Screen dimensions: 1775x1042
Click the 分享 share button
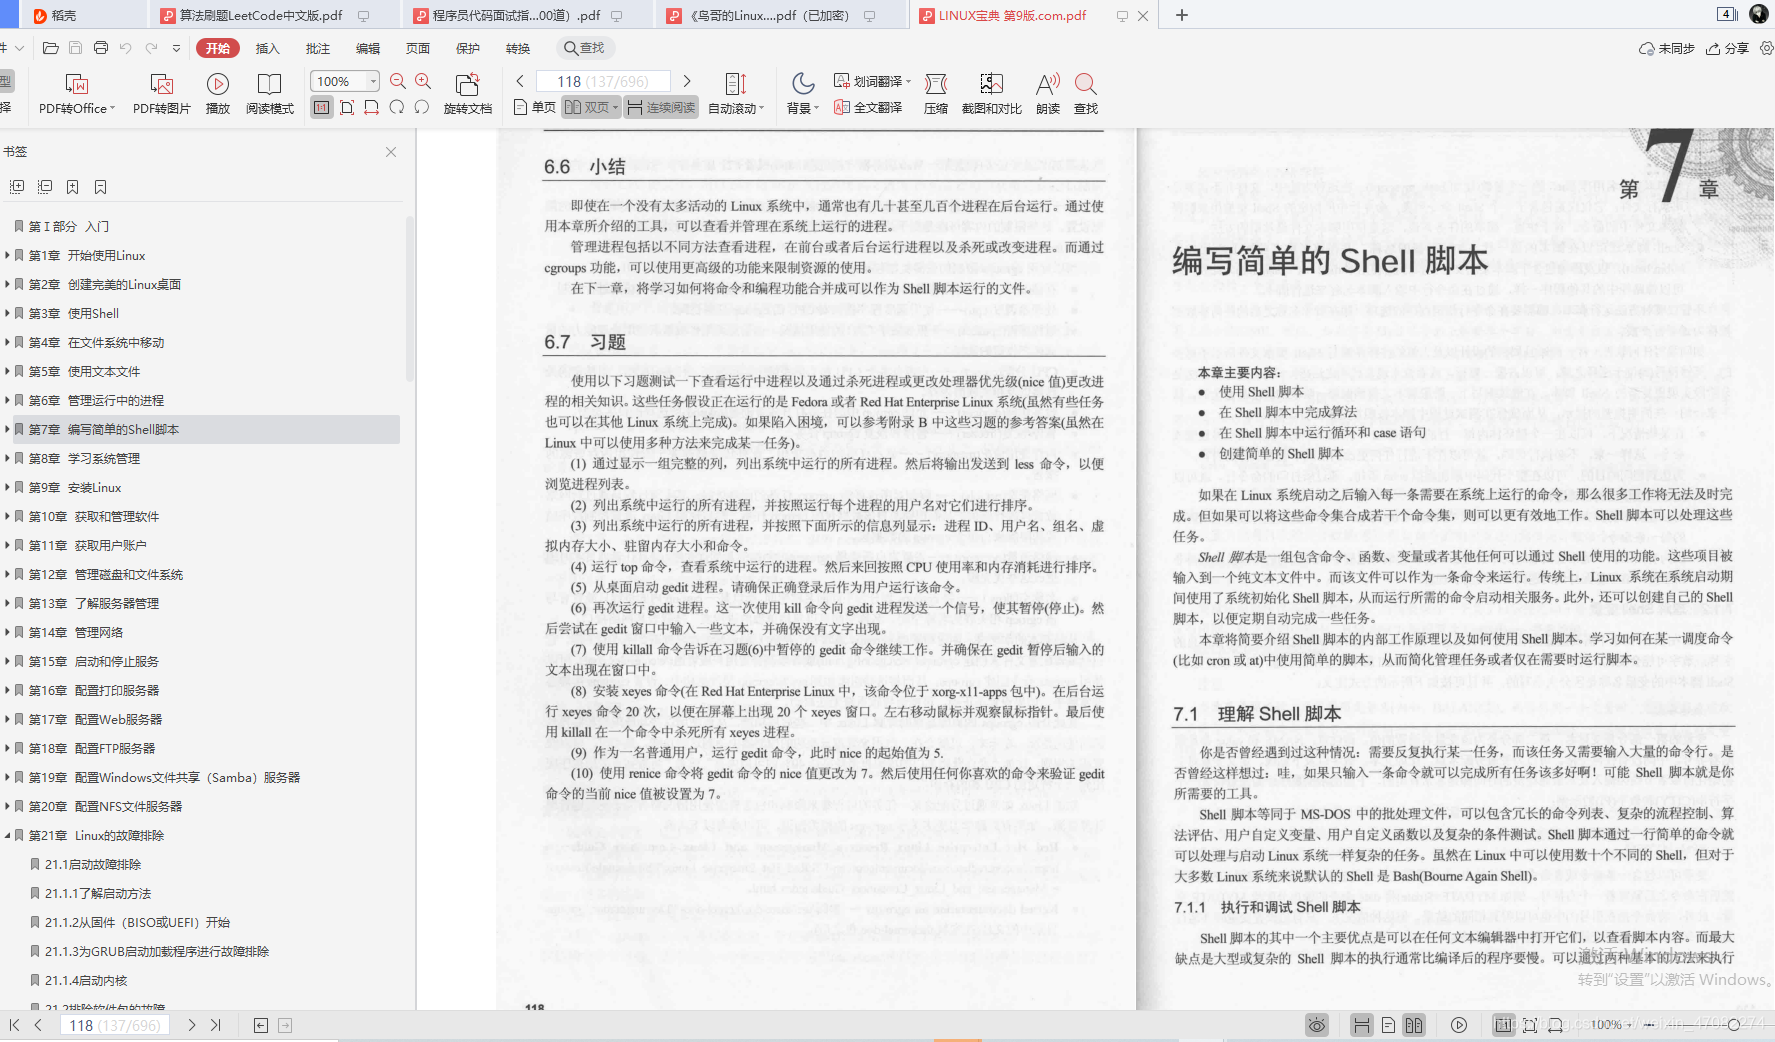pos(1728,48)
